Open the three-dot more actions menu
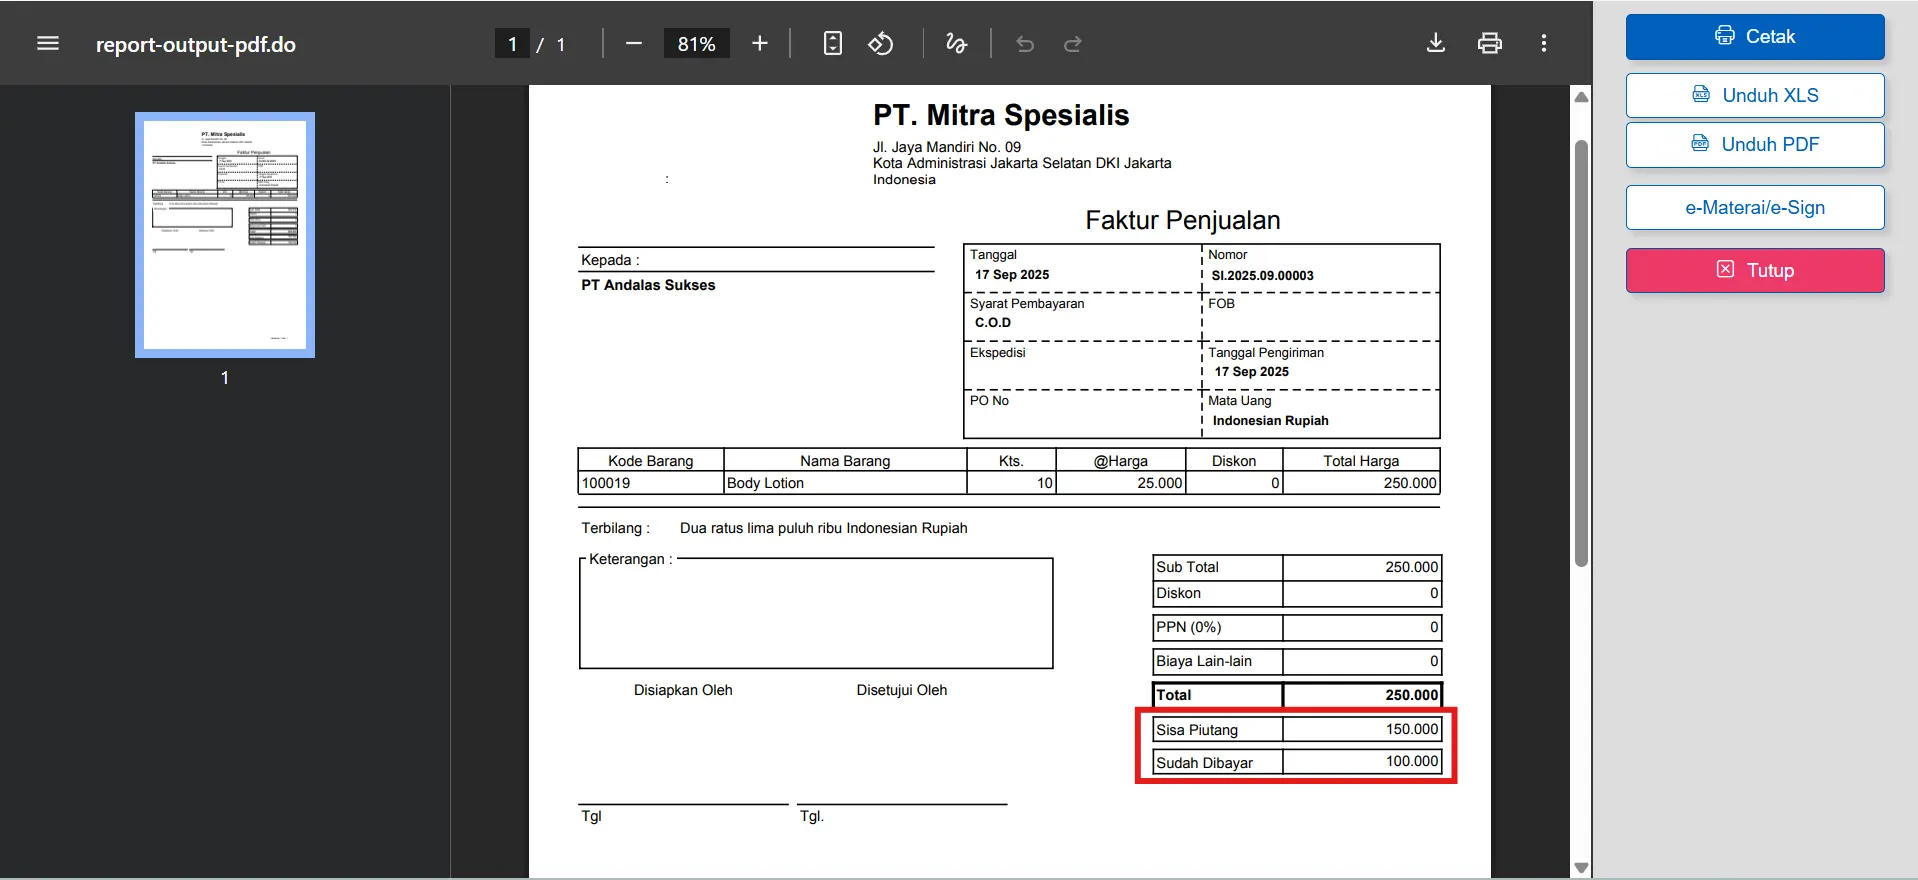 1543,43
